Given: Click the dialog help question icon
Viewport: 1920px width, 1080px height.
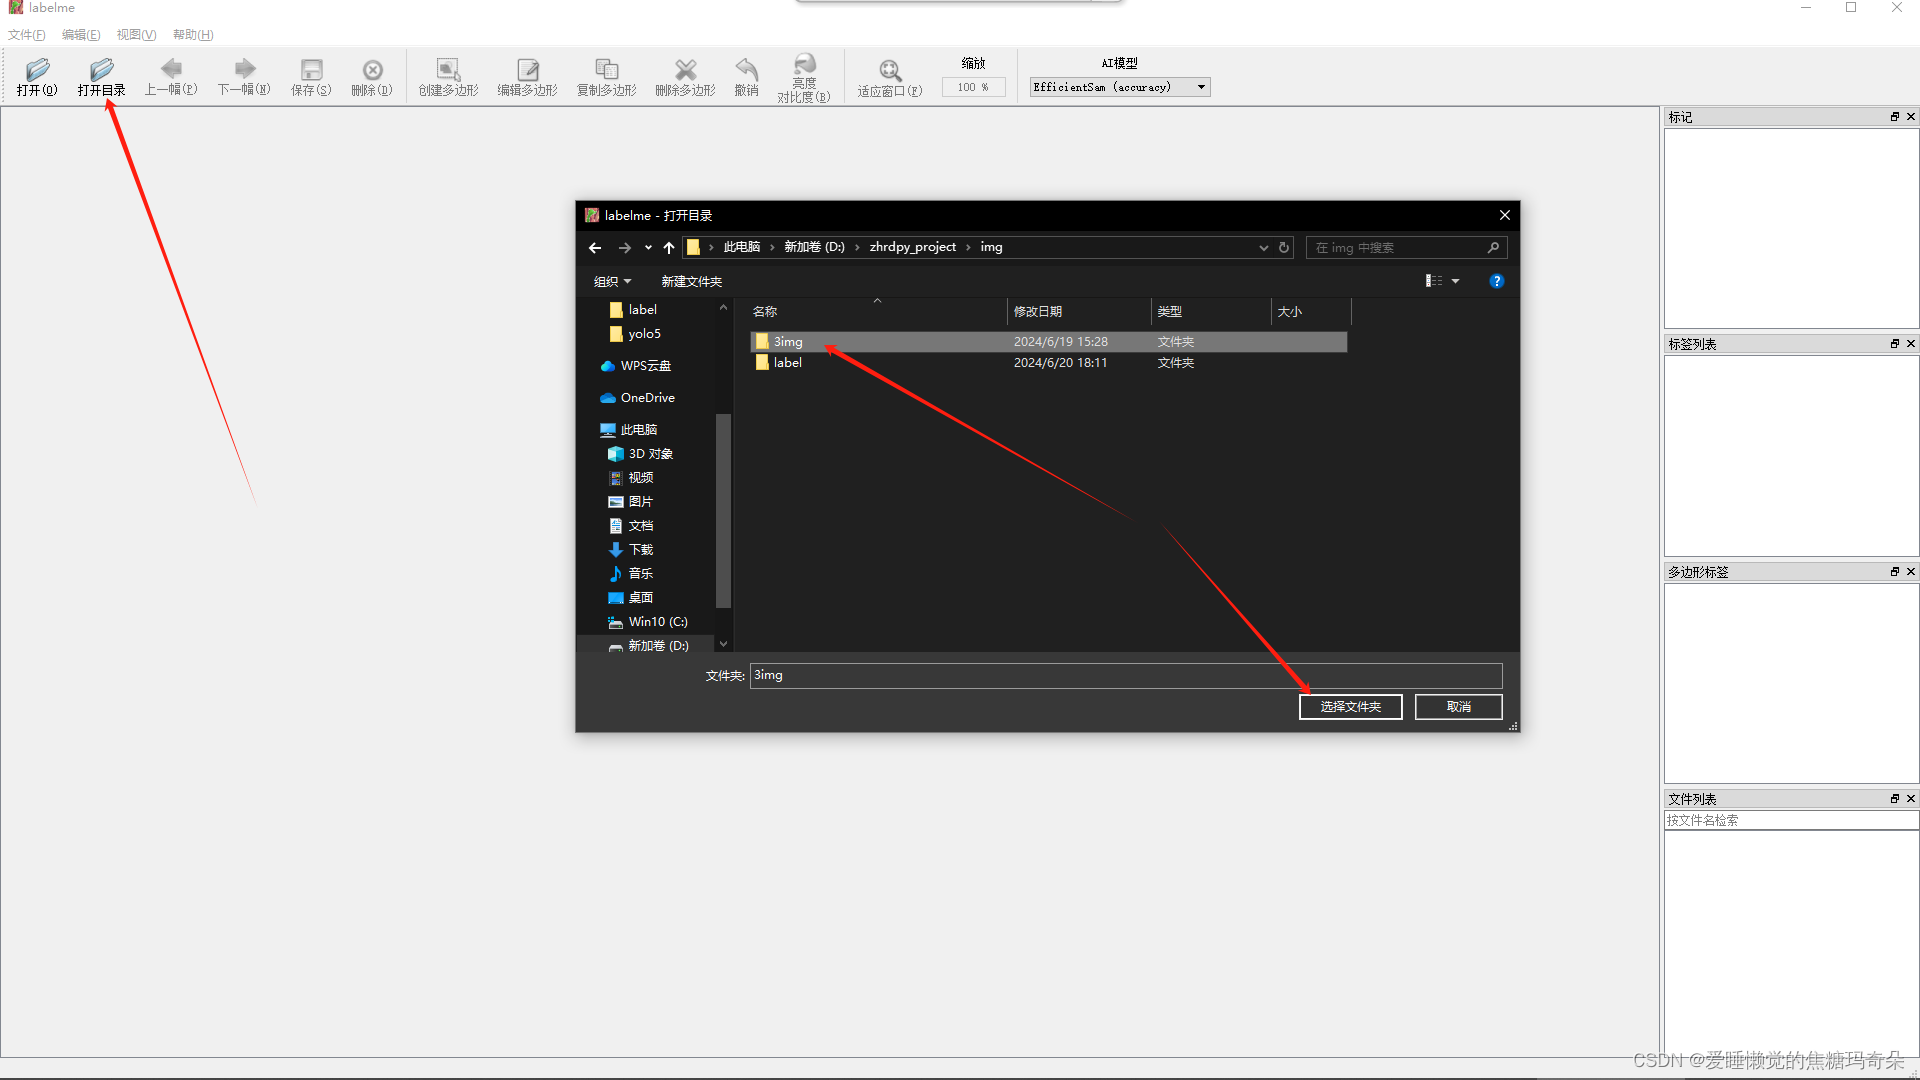Looking at the screenshot, I should click(1496, 281).
